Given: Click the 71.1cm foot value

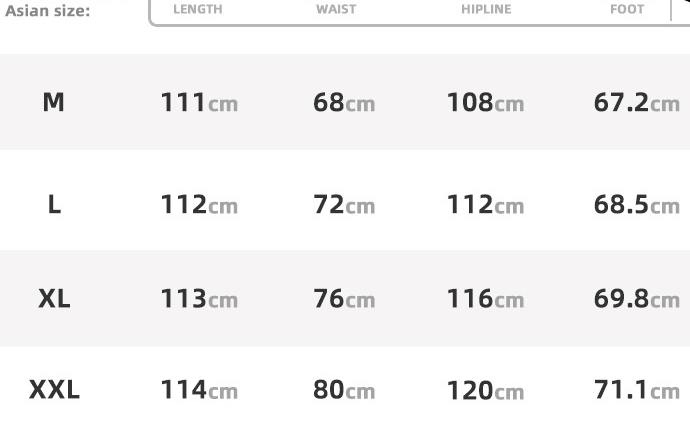Looking at the screenshot, I should click(x=636, y=390).
